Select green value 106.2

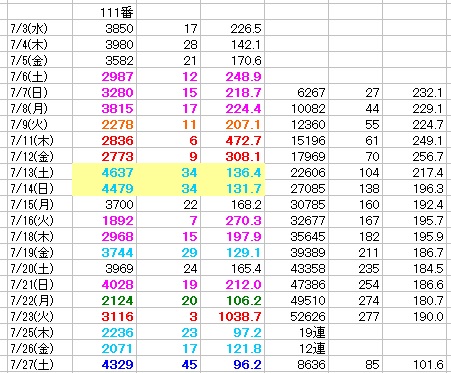pos(233,301)
